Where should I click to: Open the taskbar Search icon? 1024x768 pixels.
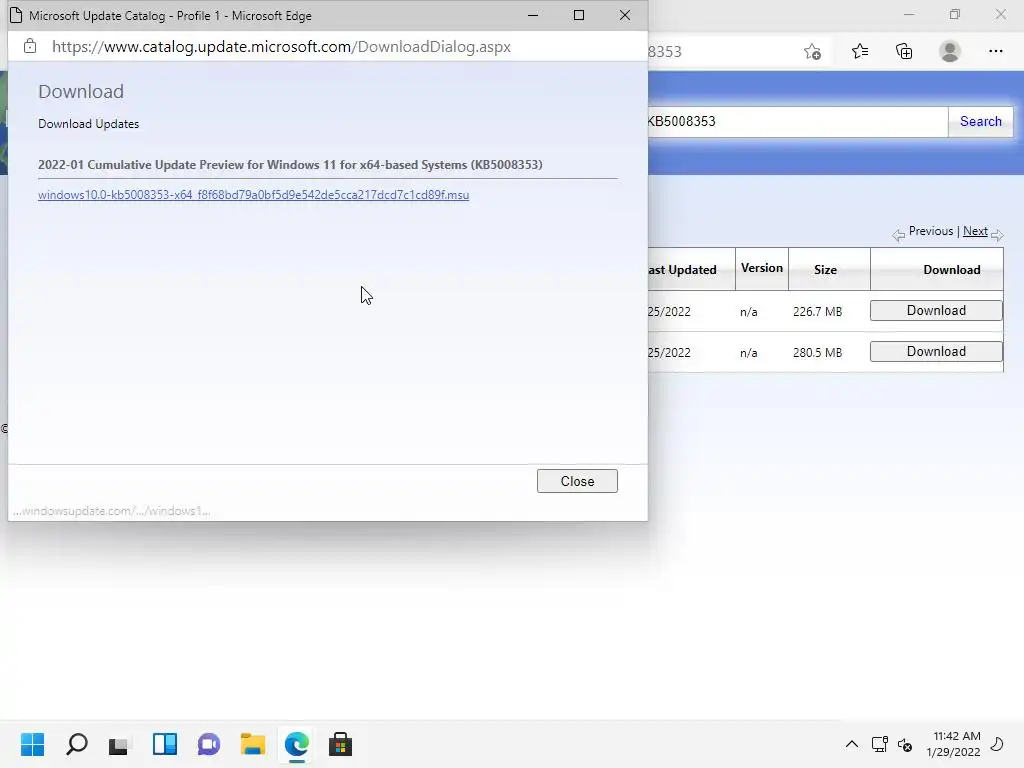76,744
